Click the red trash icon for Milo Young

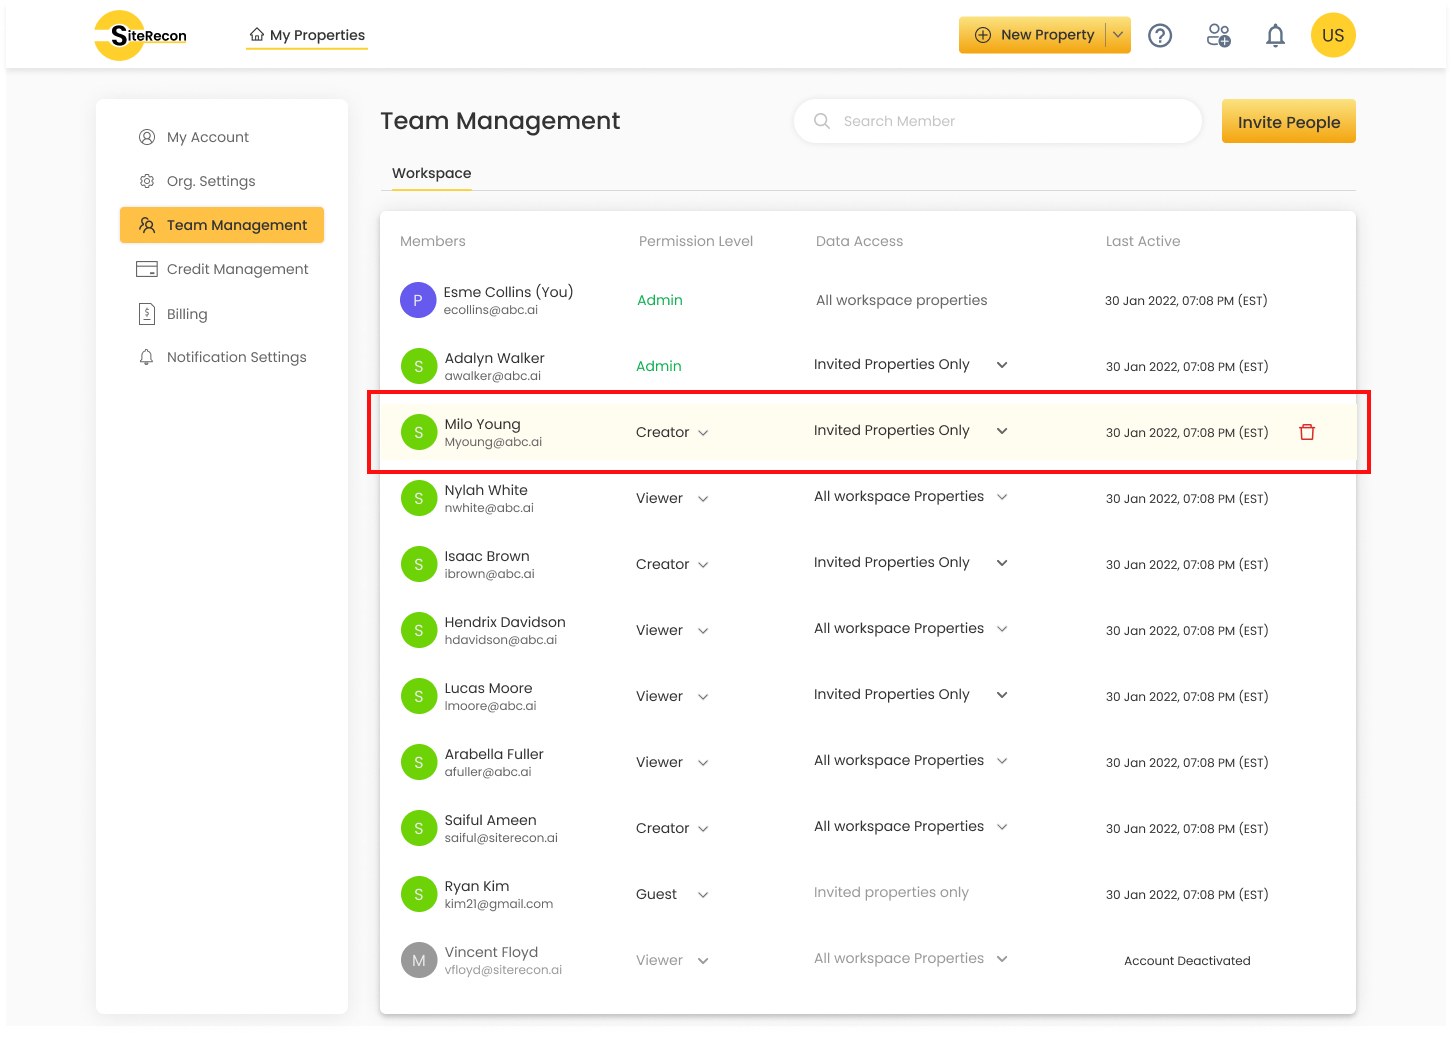[x=1306, y=432]
